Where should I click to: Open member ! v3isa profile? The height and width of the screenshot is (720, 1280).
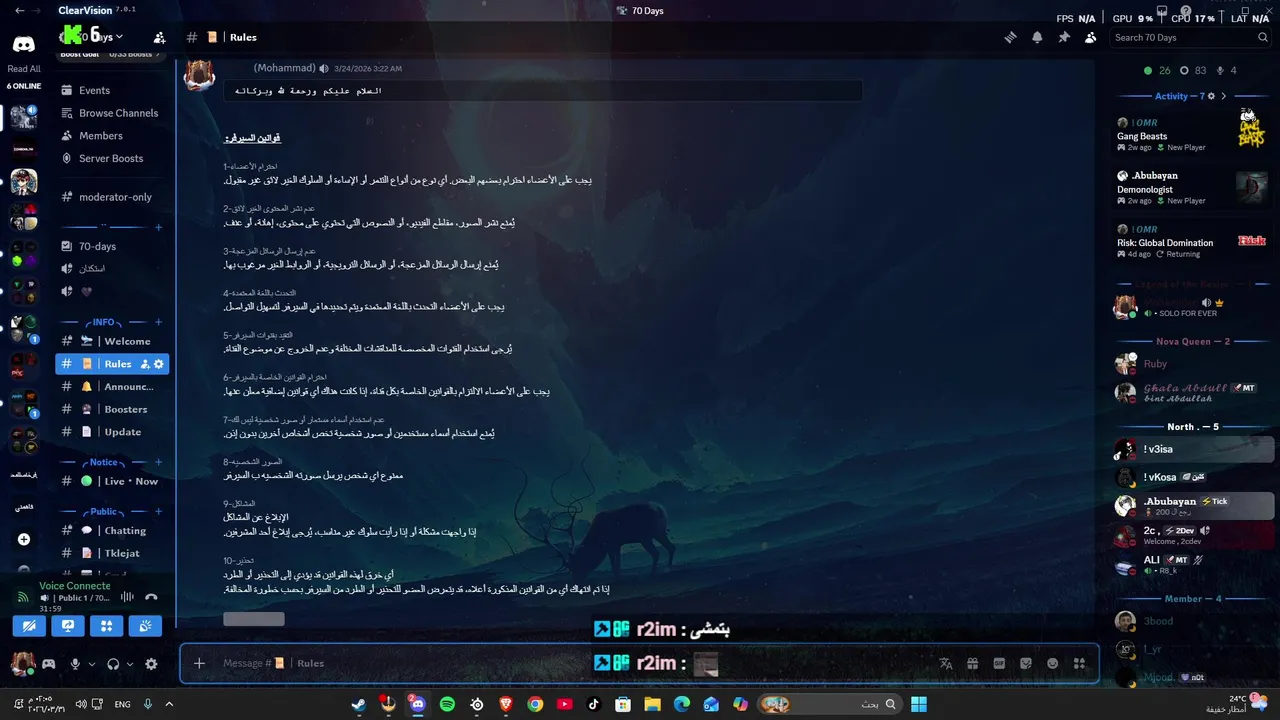click(x=1191, y=449)
